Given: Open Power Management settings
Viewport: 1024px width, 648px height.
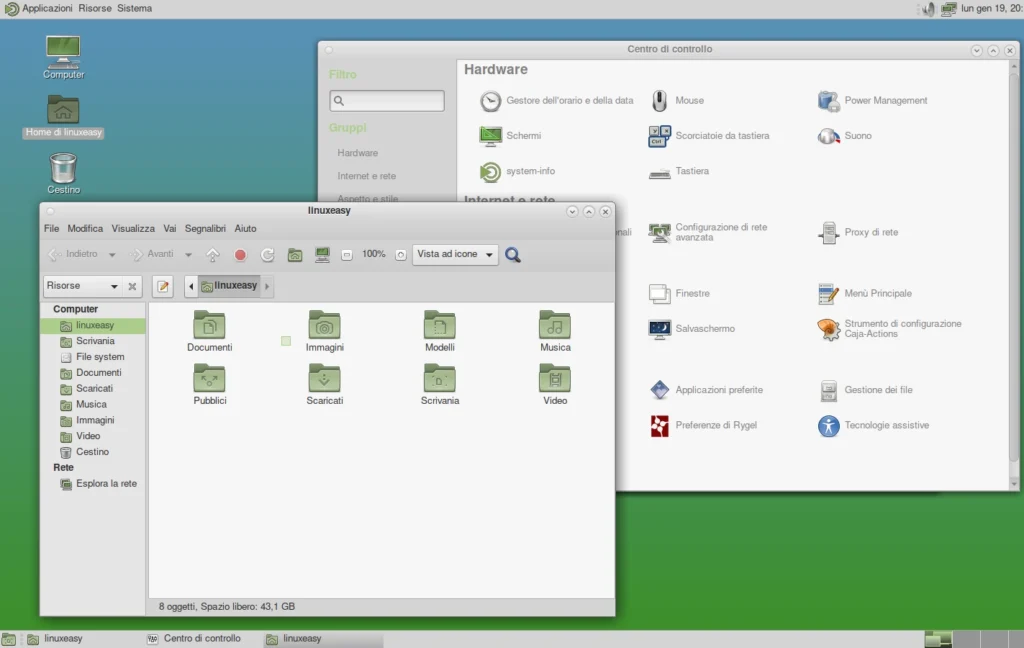Looking at the screenshot, I should (x=884, y=100).
